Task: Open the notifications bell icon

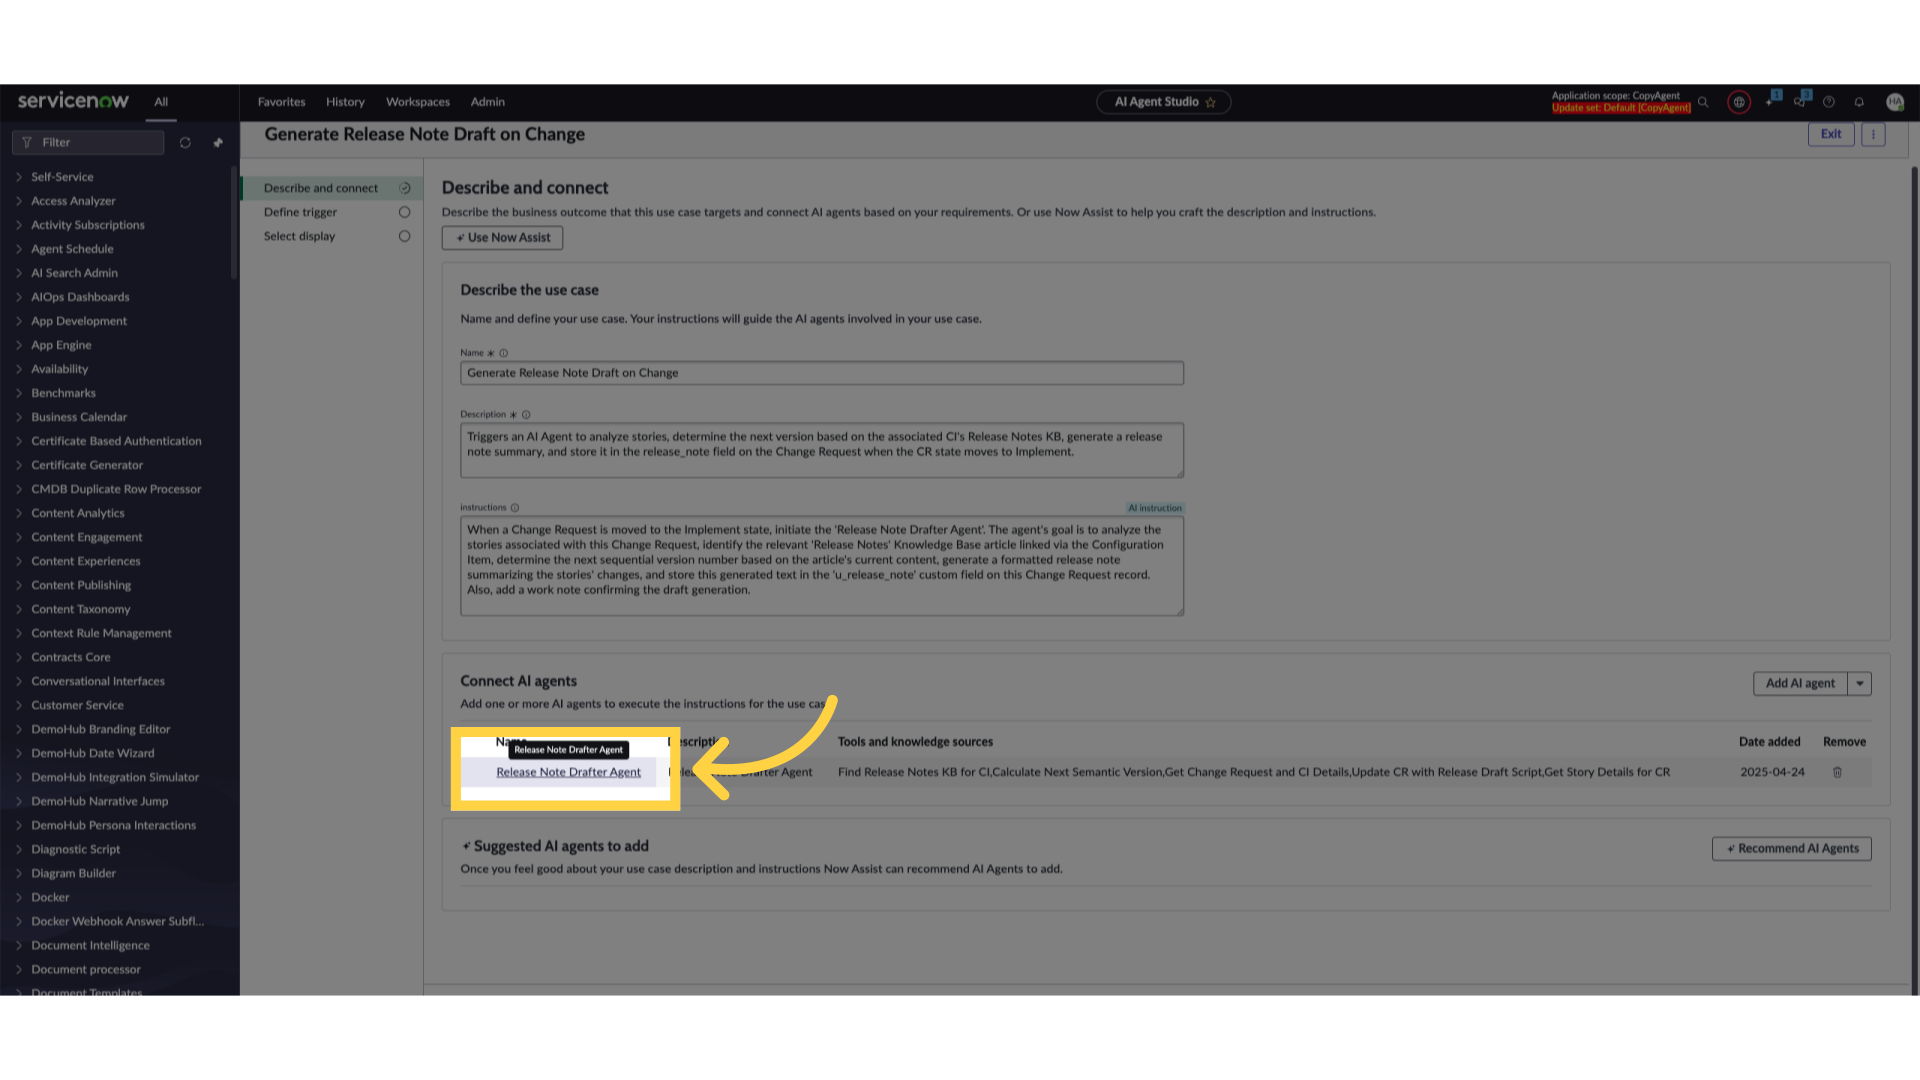Action: coord(1859,102)
